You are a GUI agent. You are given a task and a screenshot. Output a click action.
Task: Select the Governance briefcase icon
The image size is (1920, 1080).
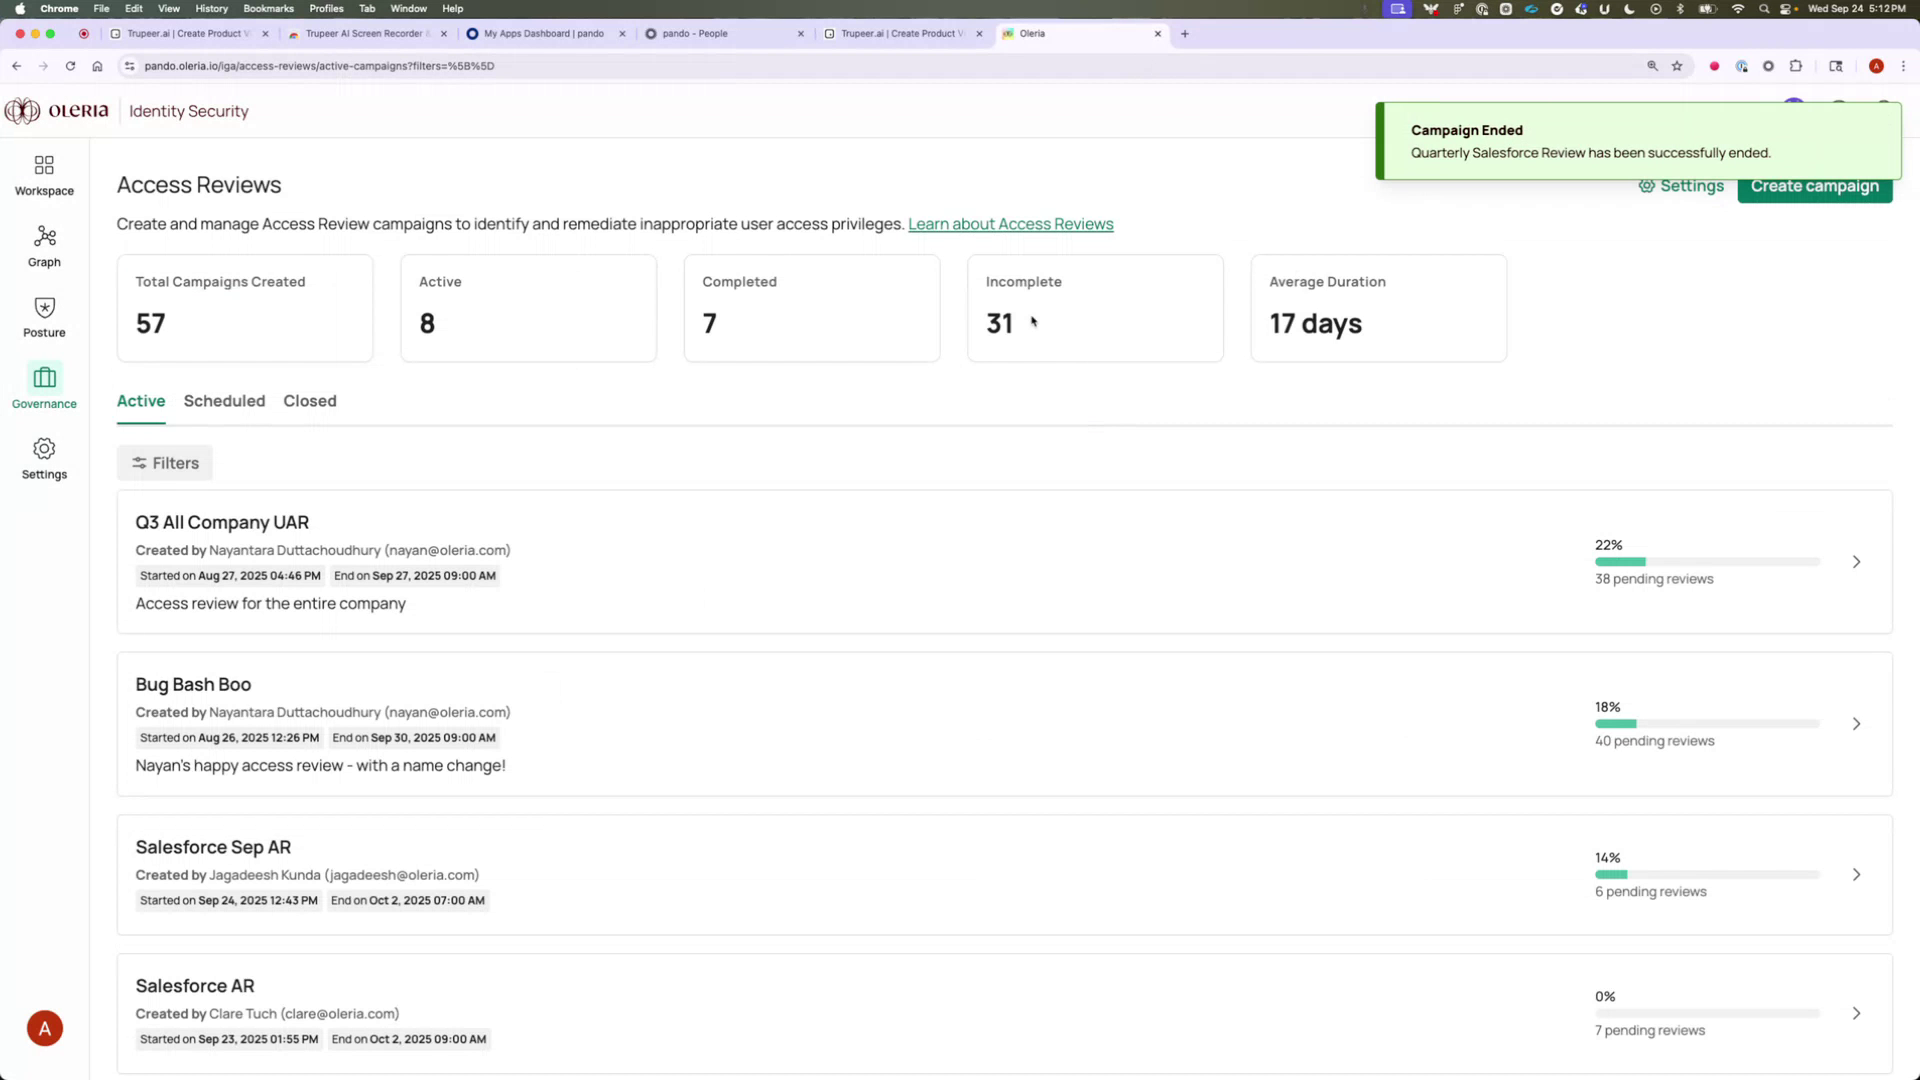[43, 378]
